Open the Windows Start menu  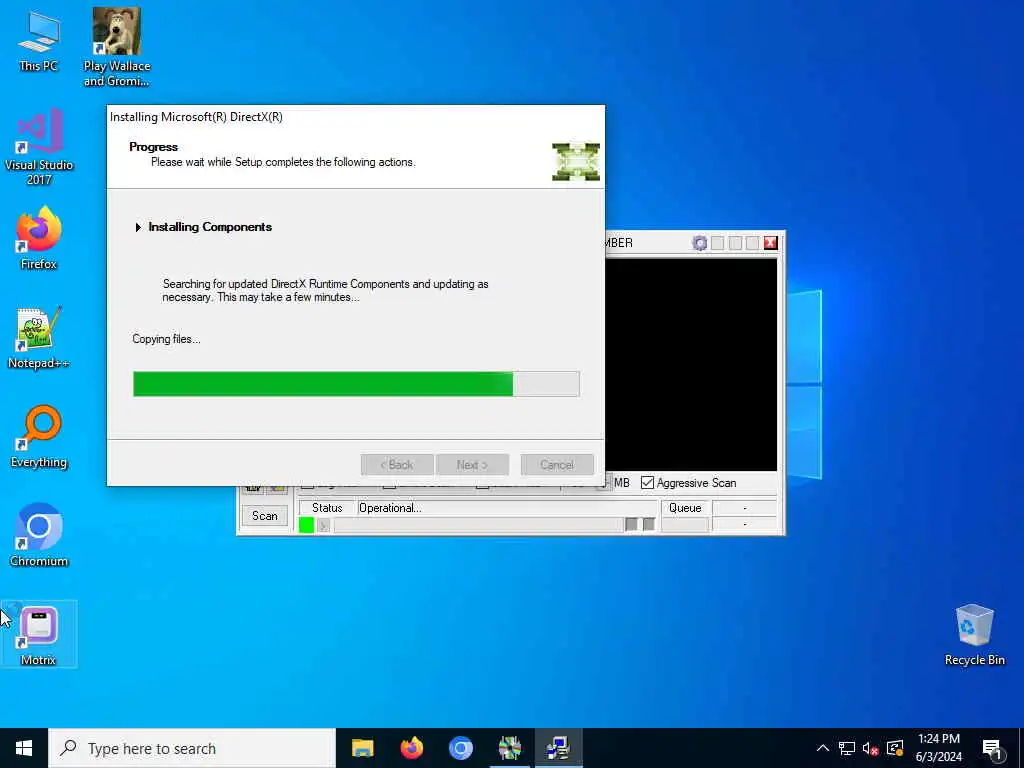pos(24,748)
